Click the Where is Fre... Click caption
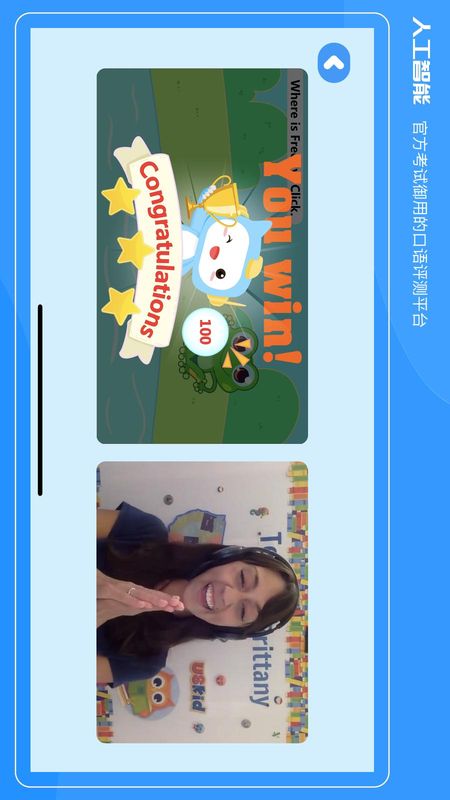 (x=295, y=147)
